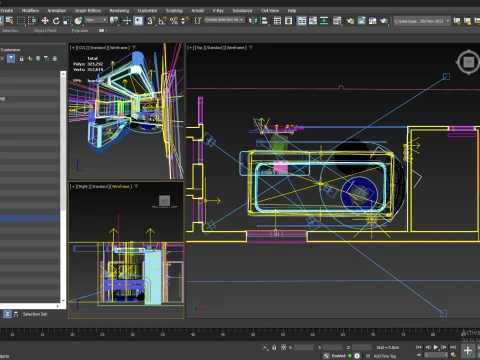Activate Select and Scale tool
Image resolution: width=480 pixels, height=360 pixels.
(x=67, y=21)
